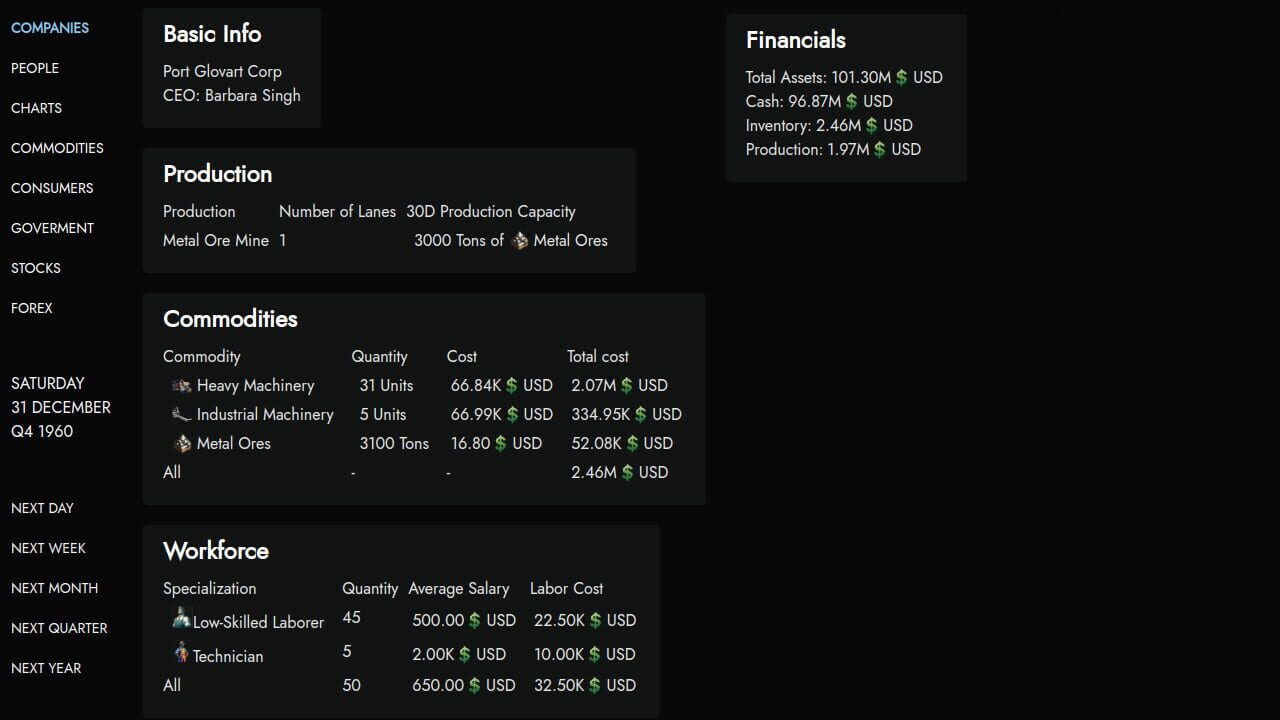The height and width of the screenshot is (720, 1280).
Task: Open the Companies section
Action: click(50, 28)
